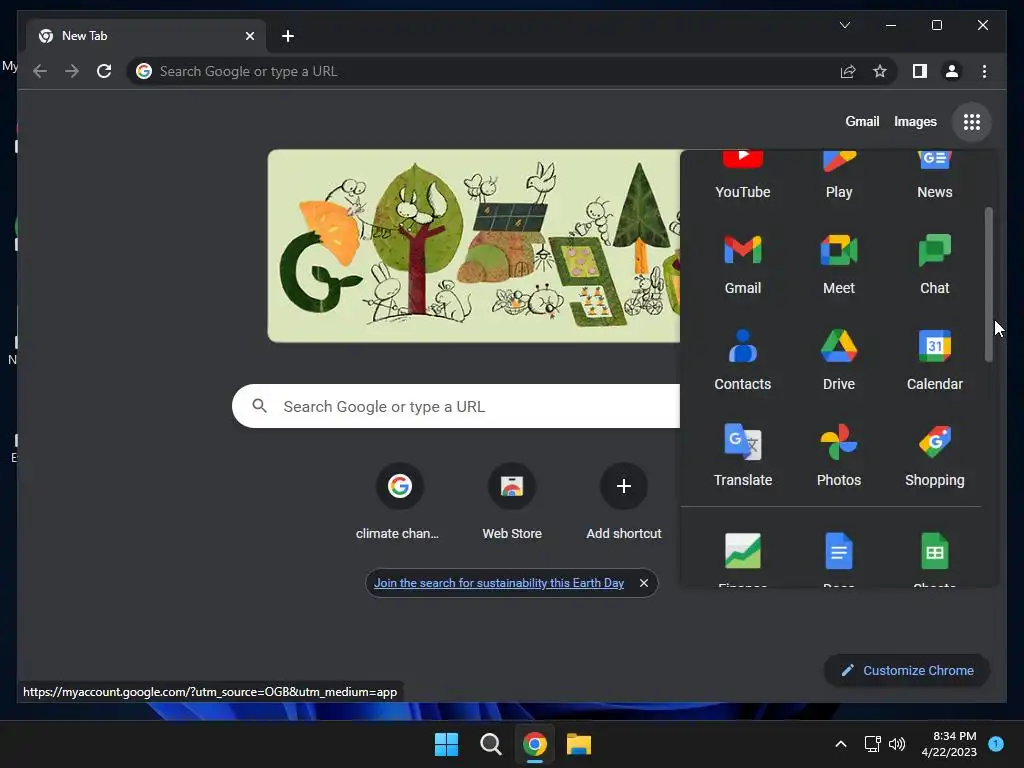Image resolution: width=1024 pixels, height=768 pixels.
Task: Open Earth Day sustainability link
Action: (499, 583)
